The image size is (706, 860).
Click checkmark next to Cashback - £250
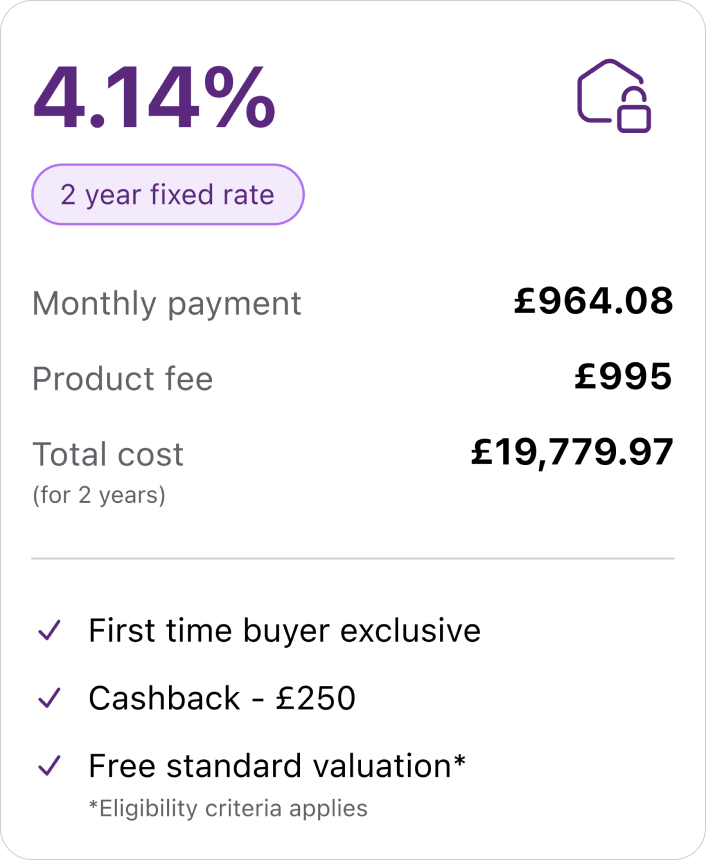coord(49,698)
